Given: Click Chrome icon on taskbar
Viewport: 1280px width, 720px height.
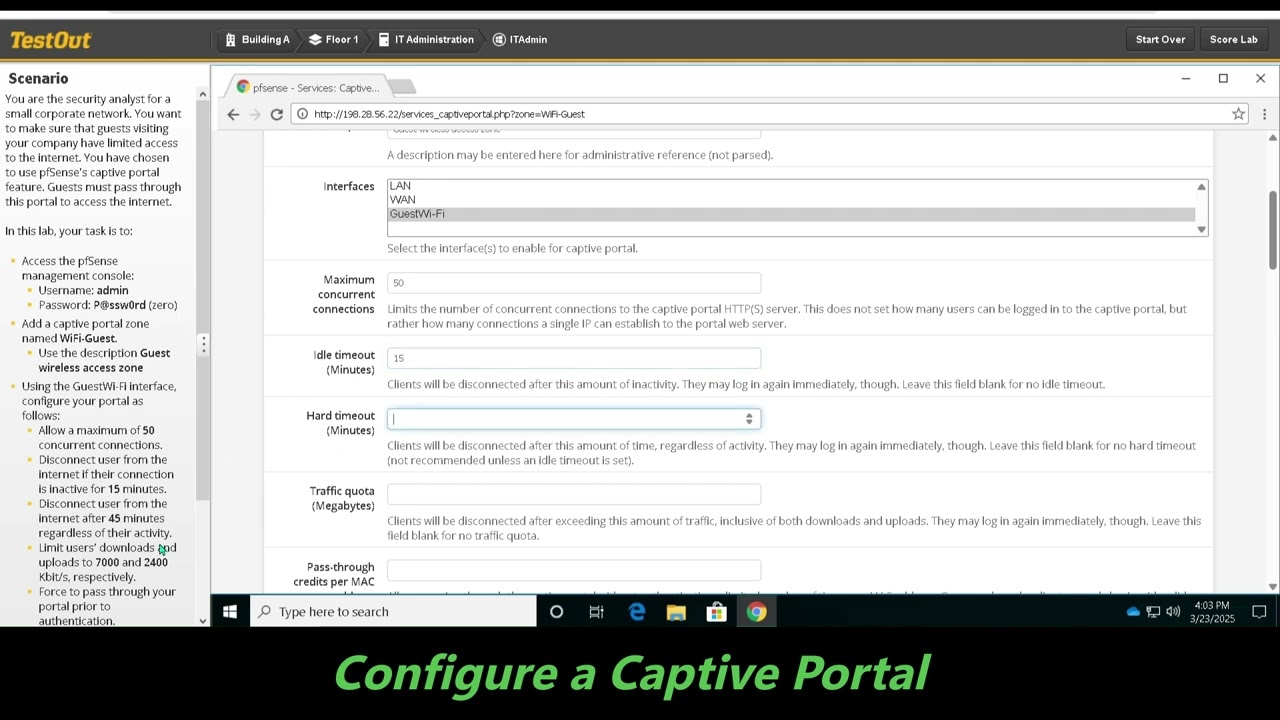Looking at the screenshot, I should pos(756,612).
